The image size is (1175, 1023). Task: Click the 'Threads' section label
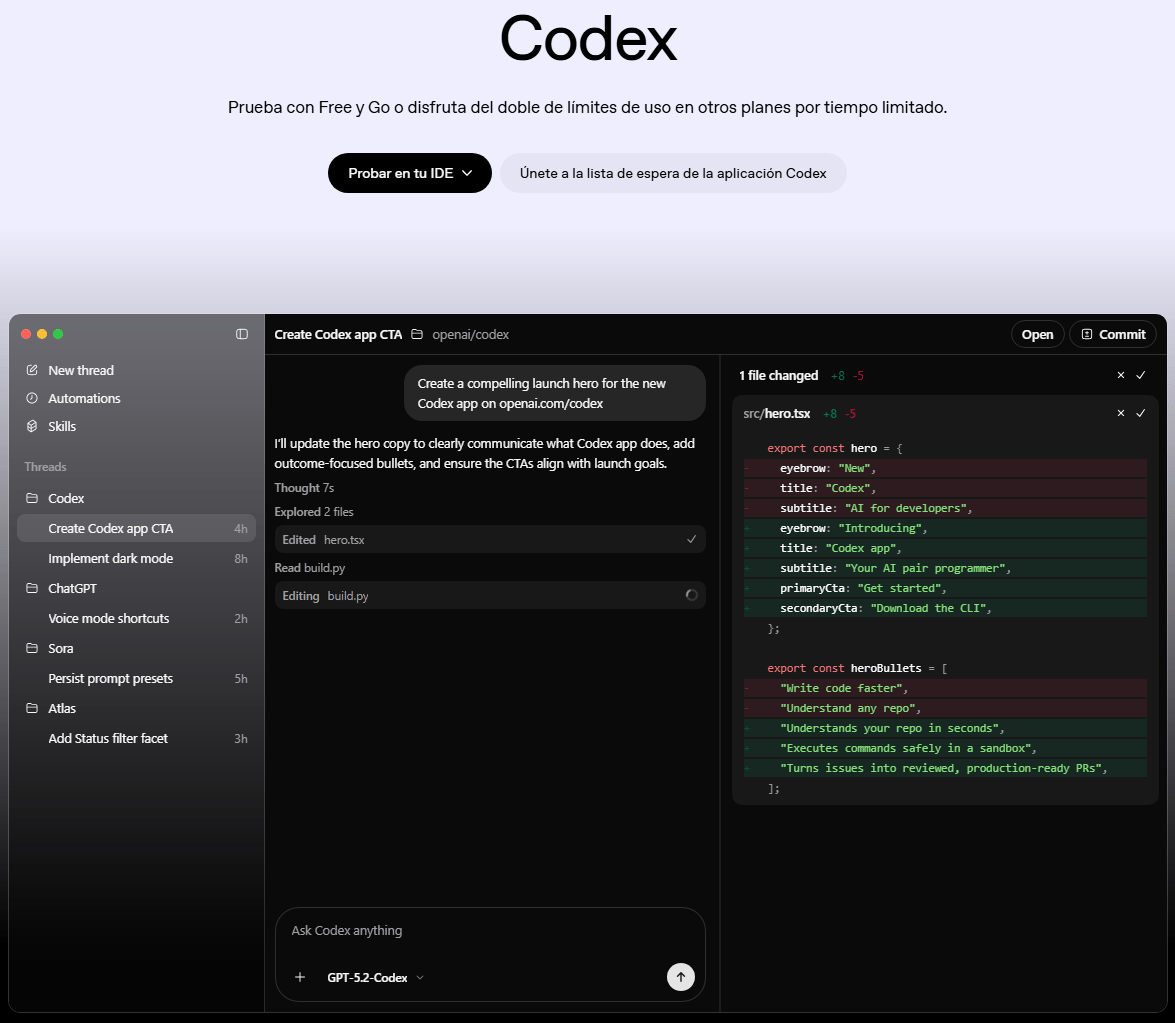(x=45, y=467)
